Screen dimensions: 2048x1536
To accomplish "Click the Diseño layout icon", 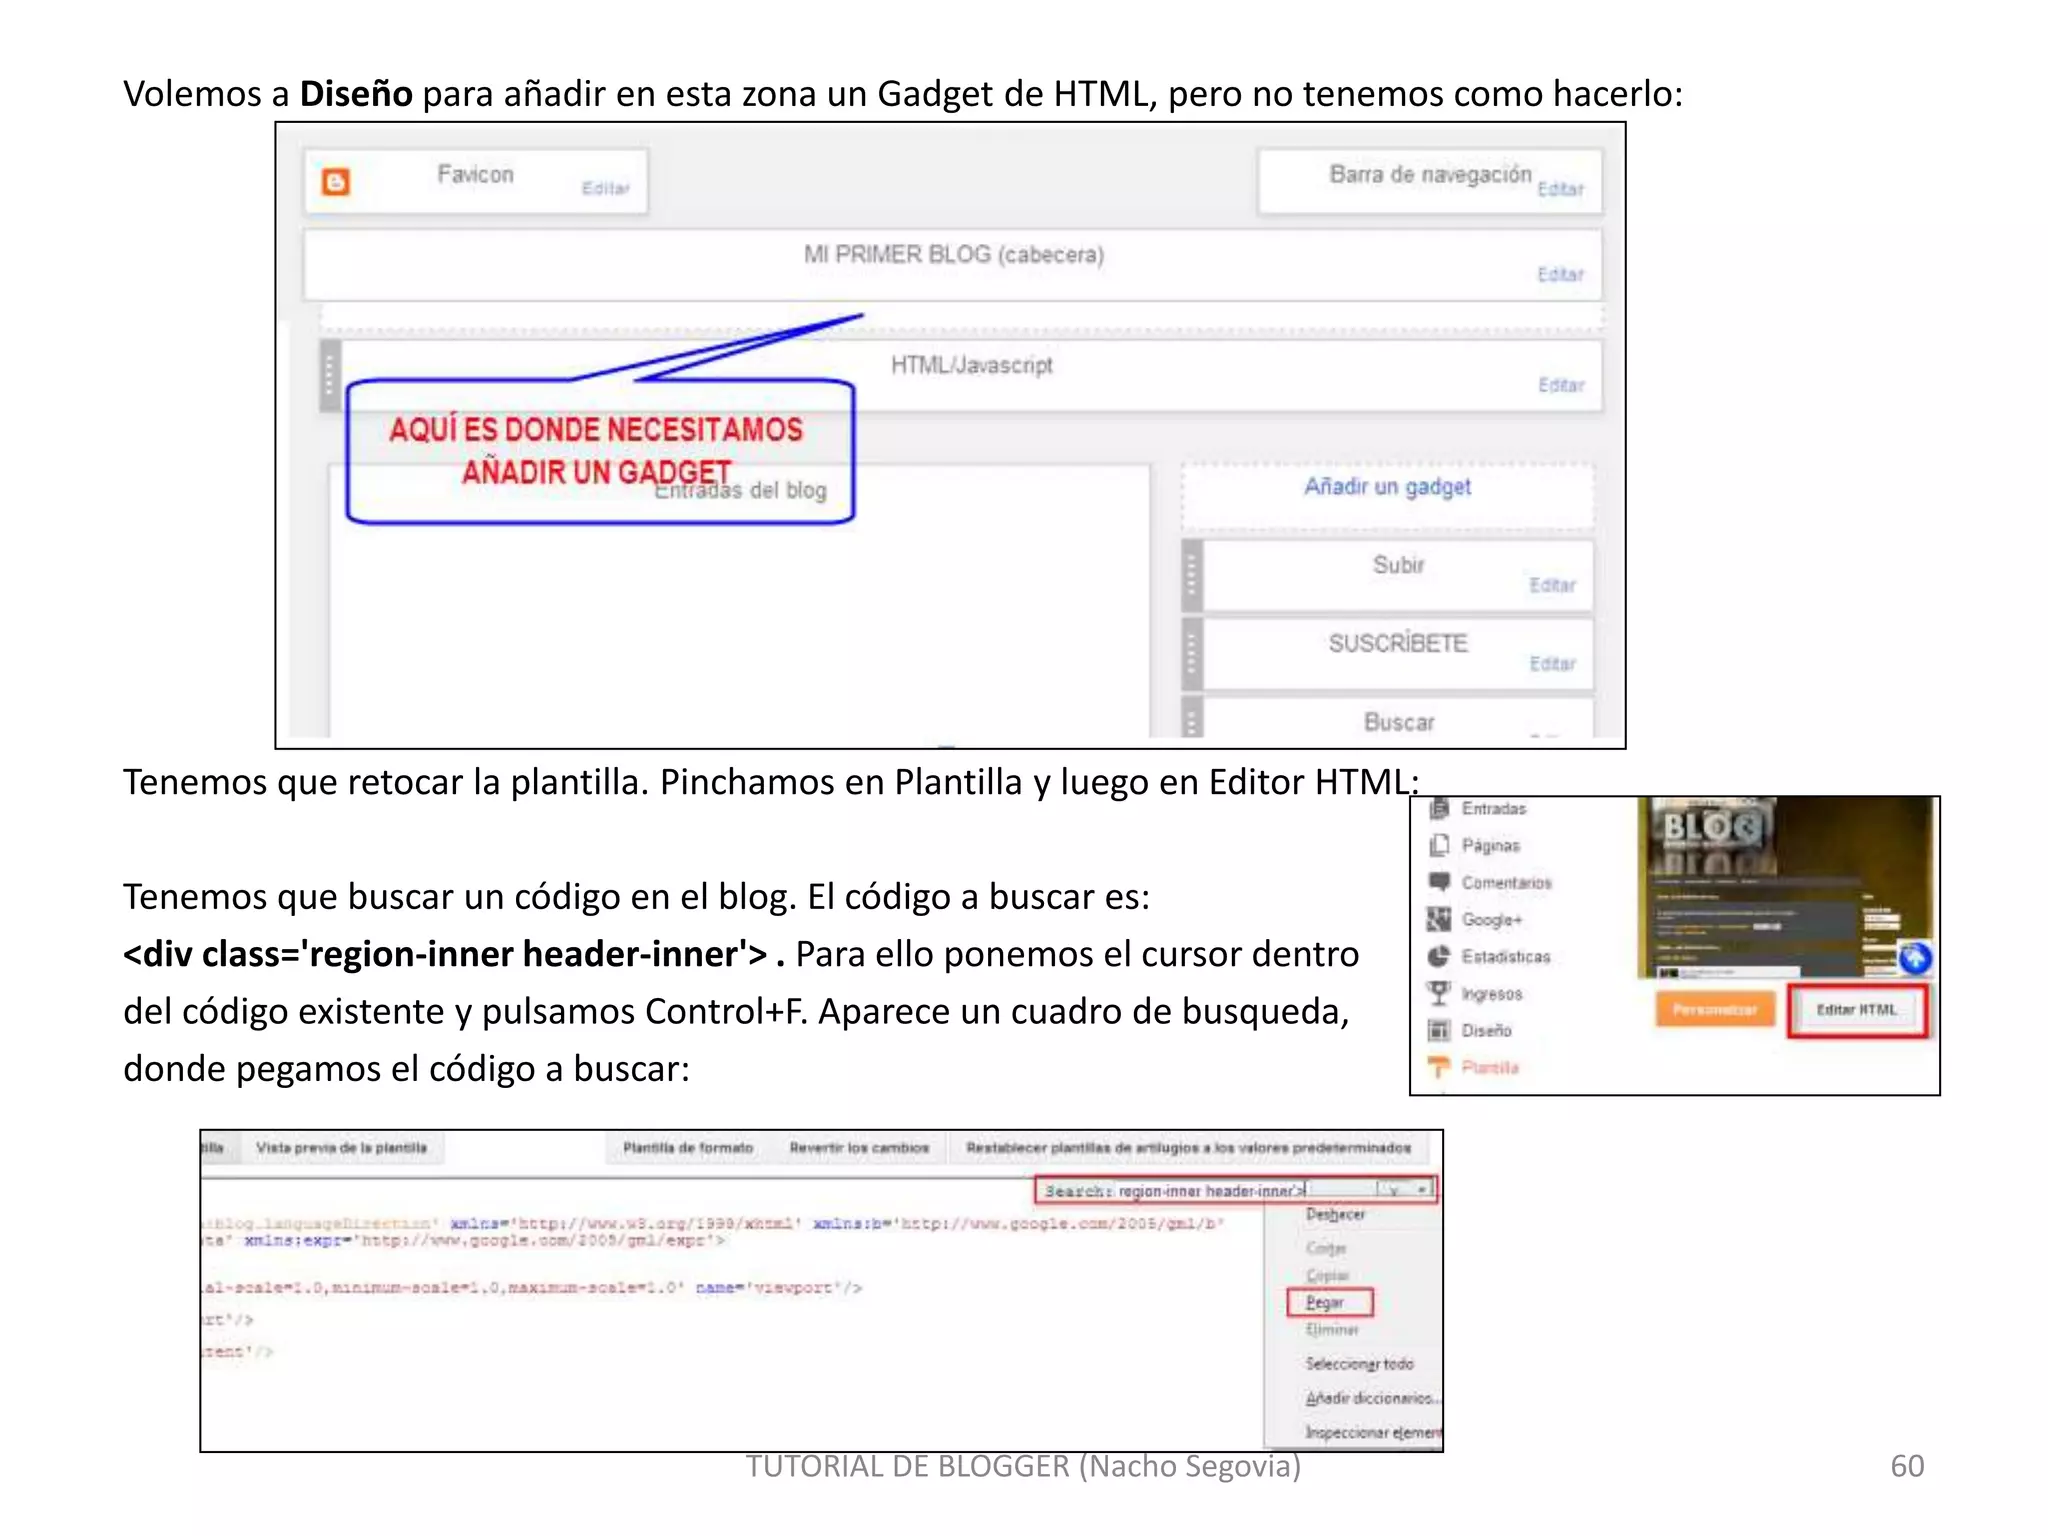I will (1439, 1030).
